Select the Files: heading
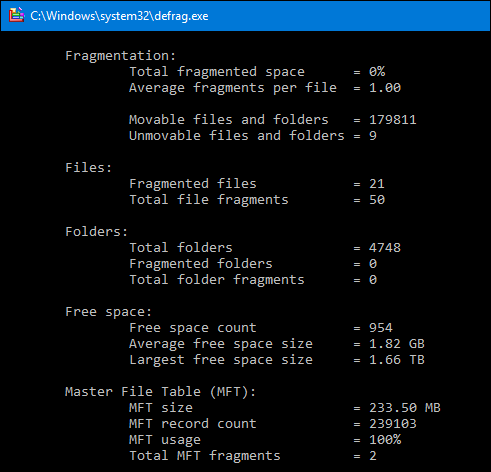The height and width of the screenshot is (472, 491). (x=88, y=168)
